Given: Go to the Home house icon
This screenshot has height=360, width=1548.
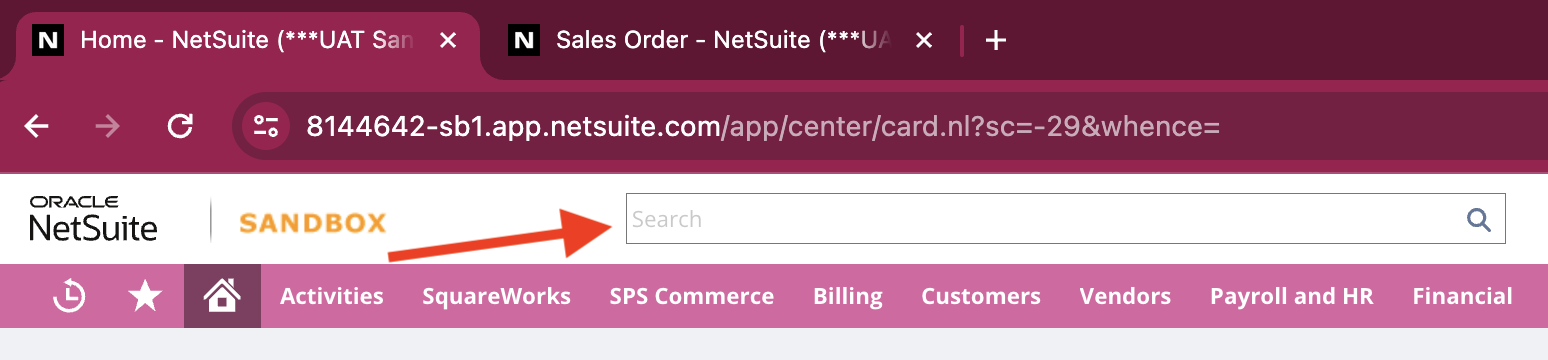Looking at the screenshot, I should pyautogui.click(x=222, y=296).
